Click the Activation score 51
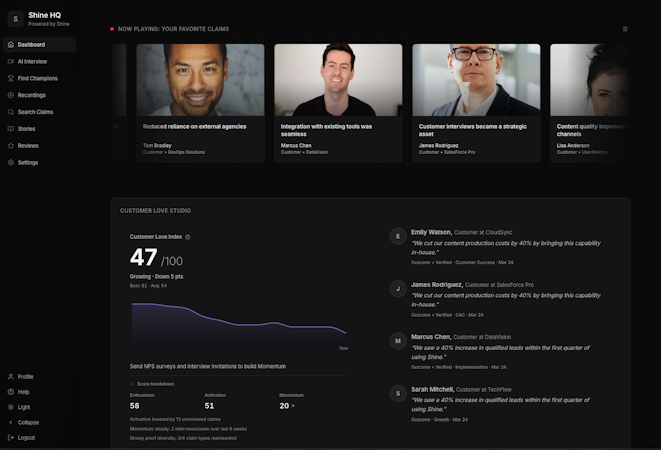Screen dimensions: 661x450 point(209,406)
